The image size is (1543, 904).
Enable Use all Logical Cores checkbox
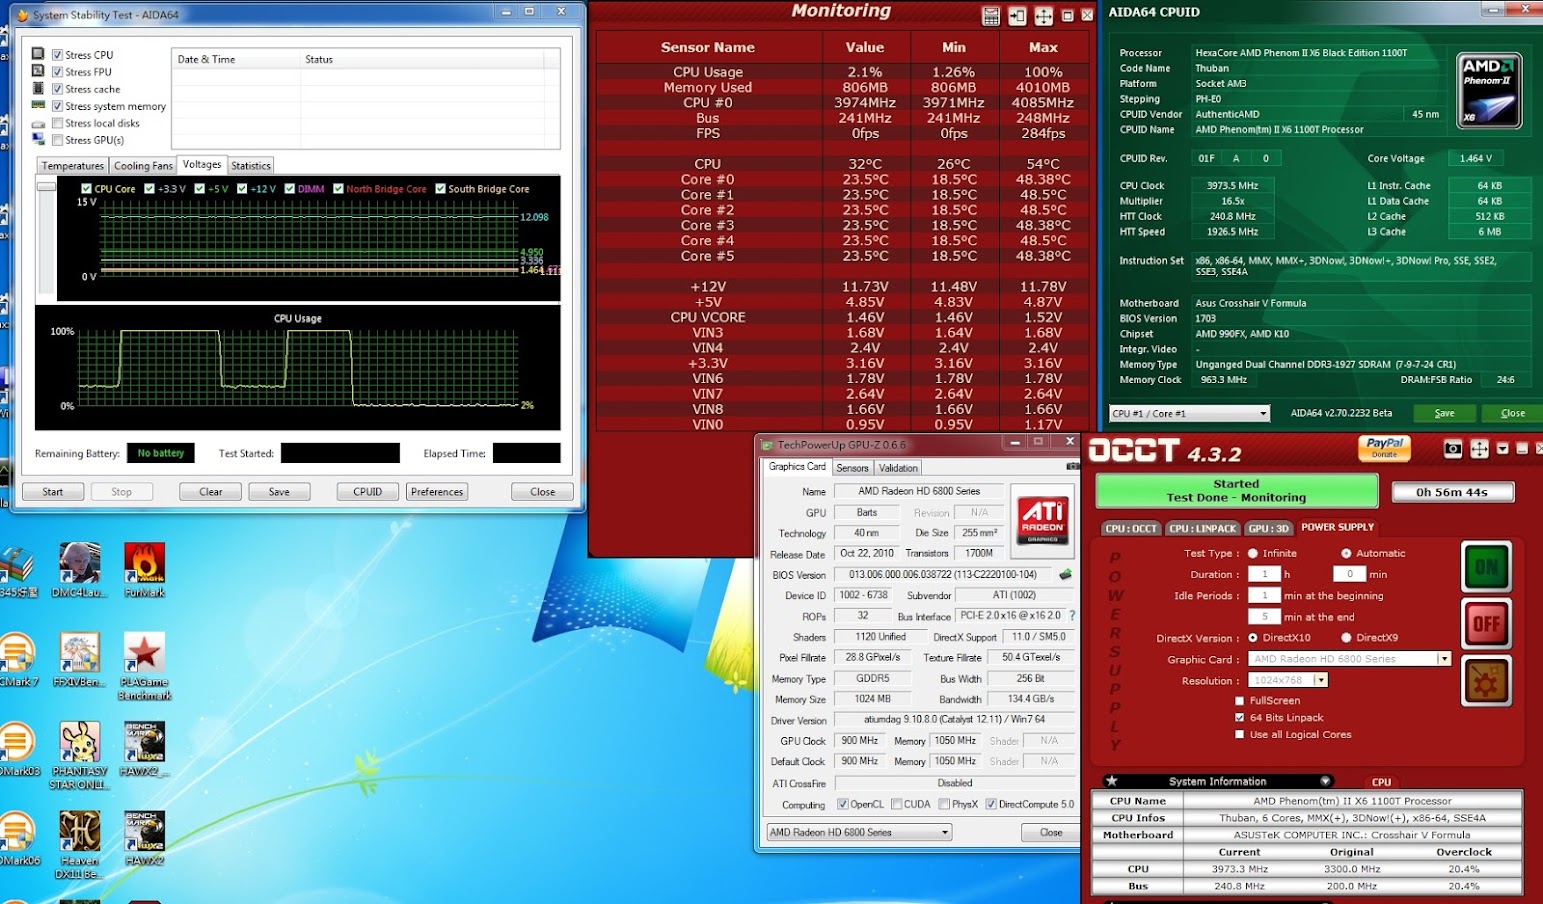1240,735
